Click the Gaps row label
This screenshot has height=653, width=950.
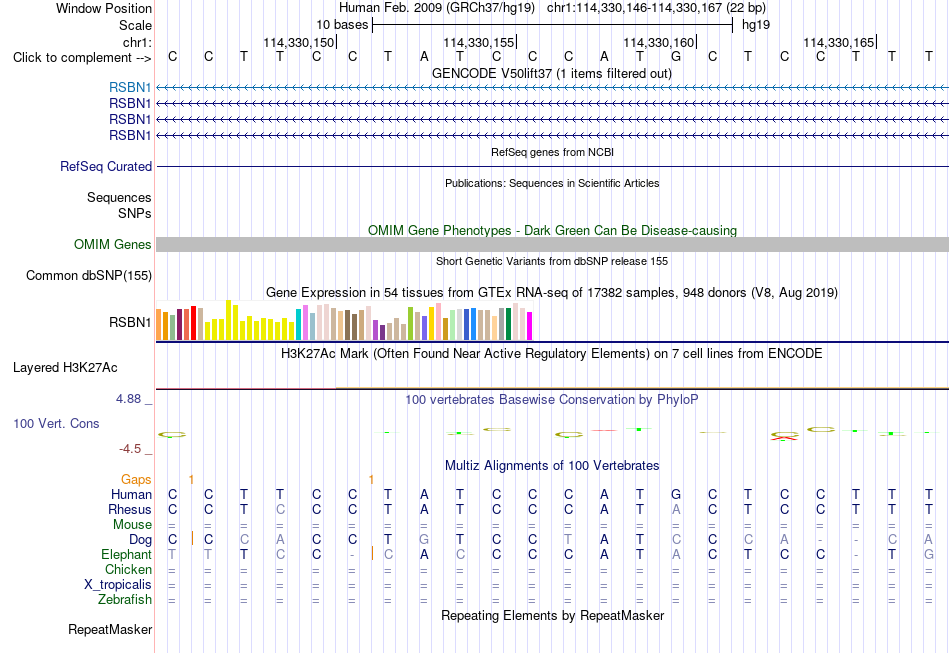click(136, 480)
